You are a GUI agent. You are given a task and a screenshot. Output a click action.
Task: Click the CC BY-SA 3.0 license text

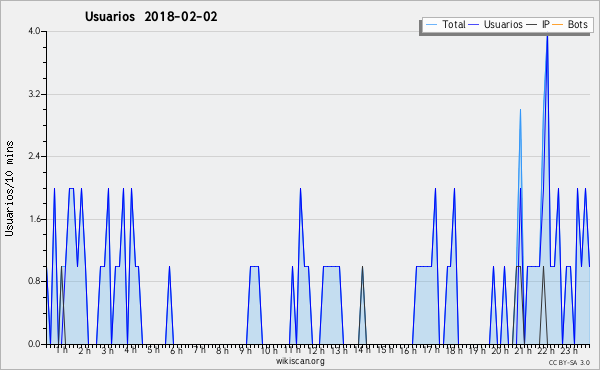[569, 362]
